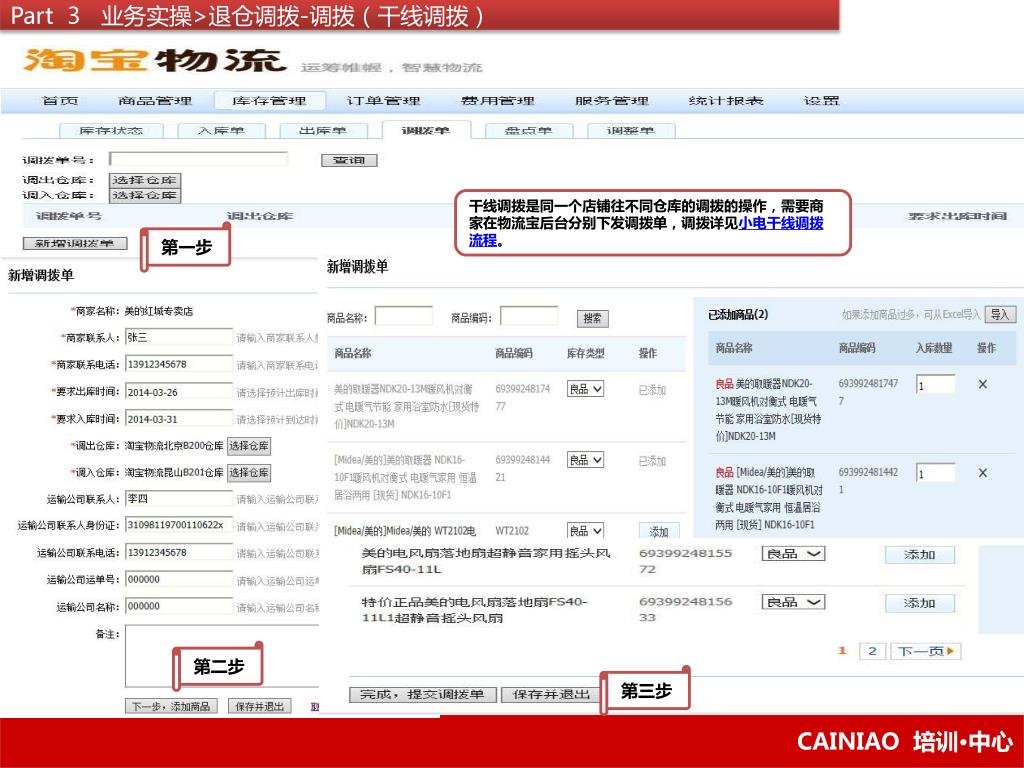Screen dimensions: 1024x768
Task: Open 库存类型 dropdown for NDK16-10F1 row
Action: [x=585, y=460]
